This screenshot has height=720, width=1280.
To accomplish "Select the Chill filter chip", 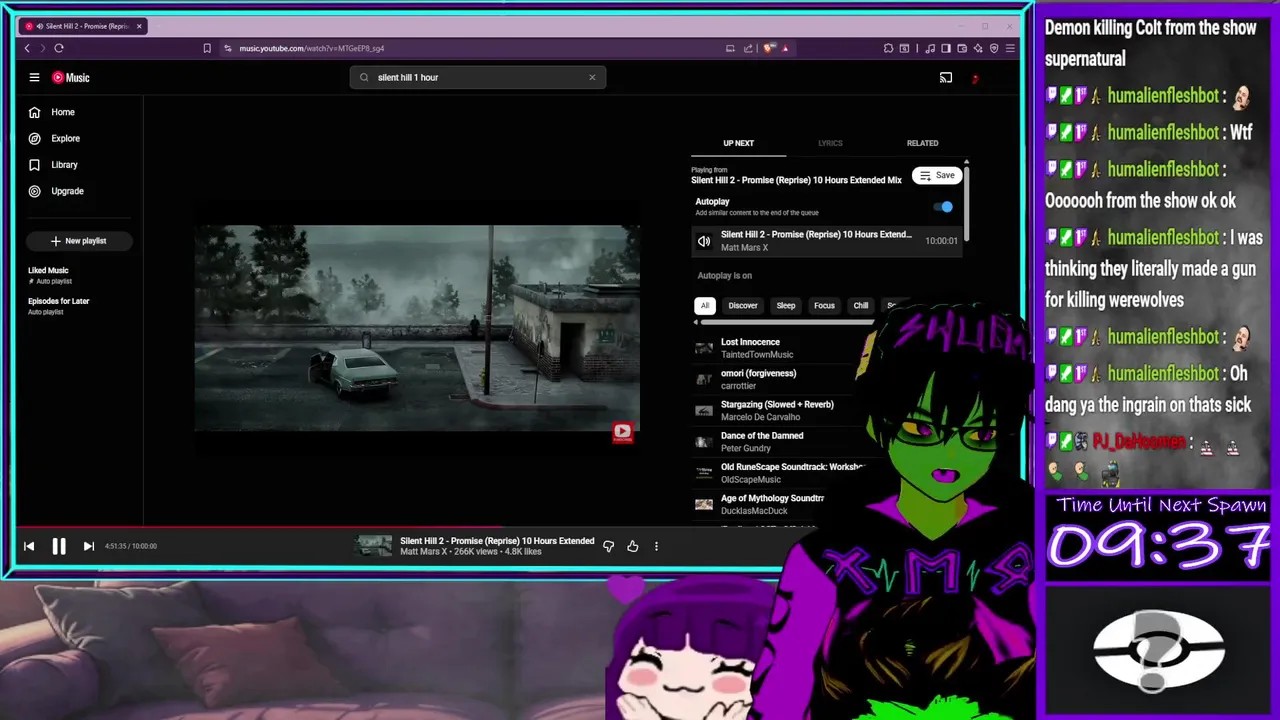I will click(861, 305).
